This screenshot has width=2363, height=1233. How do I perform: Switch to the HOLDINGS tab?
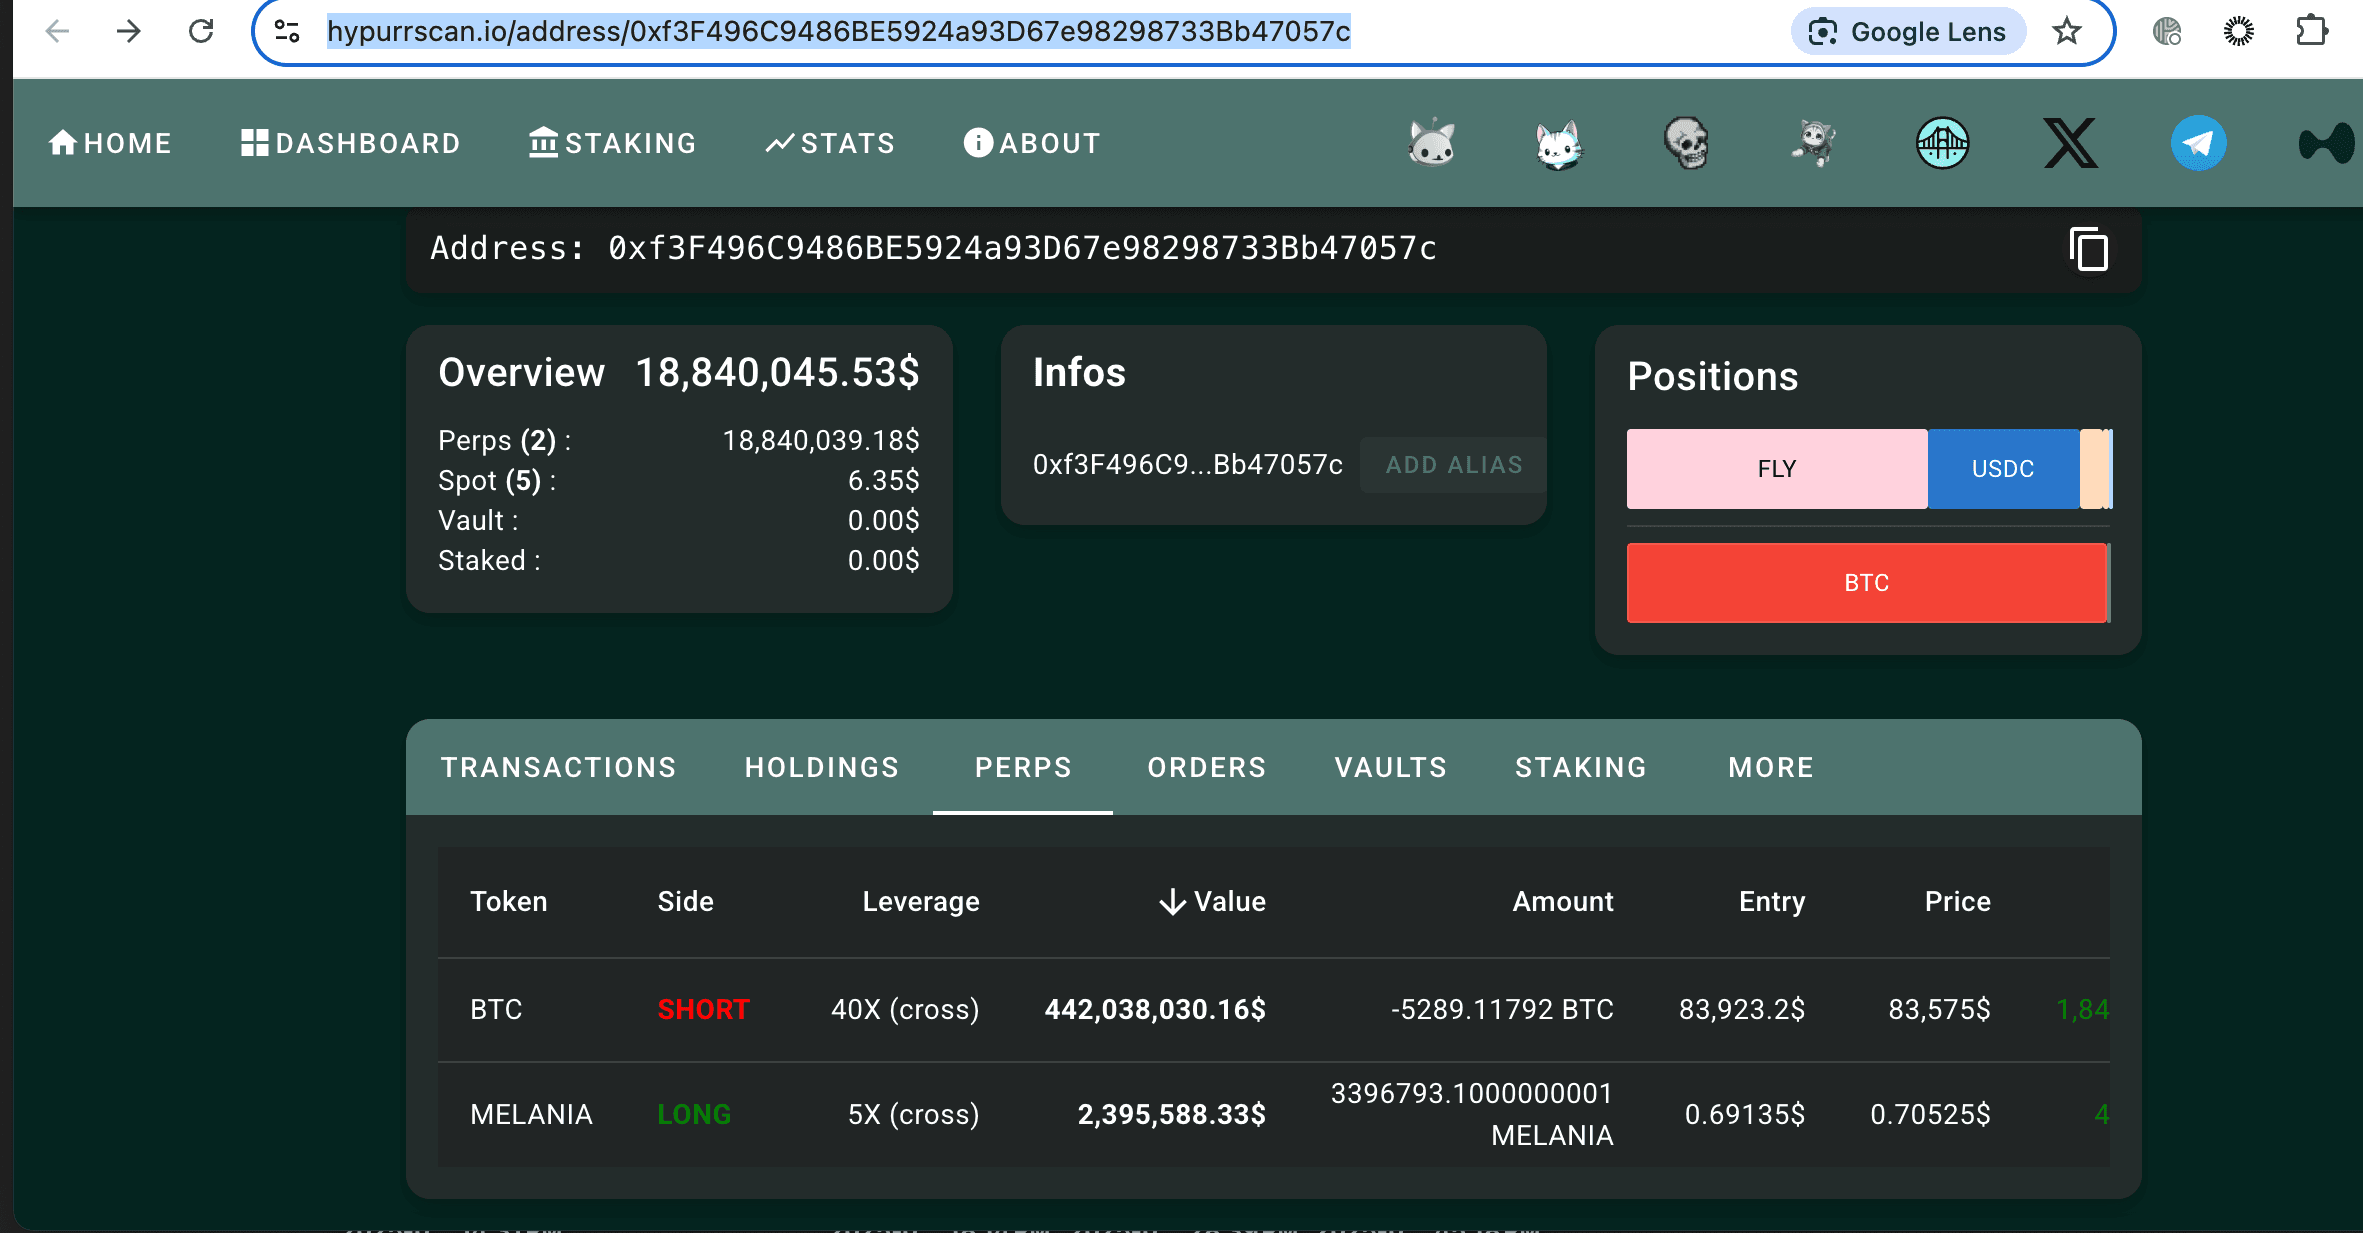point(822,767)
